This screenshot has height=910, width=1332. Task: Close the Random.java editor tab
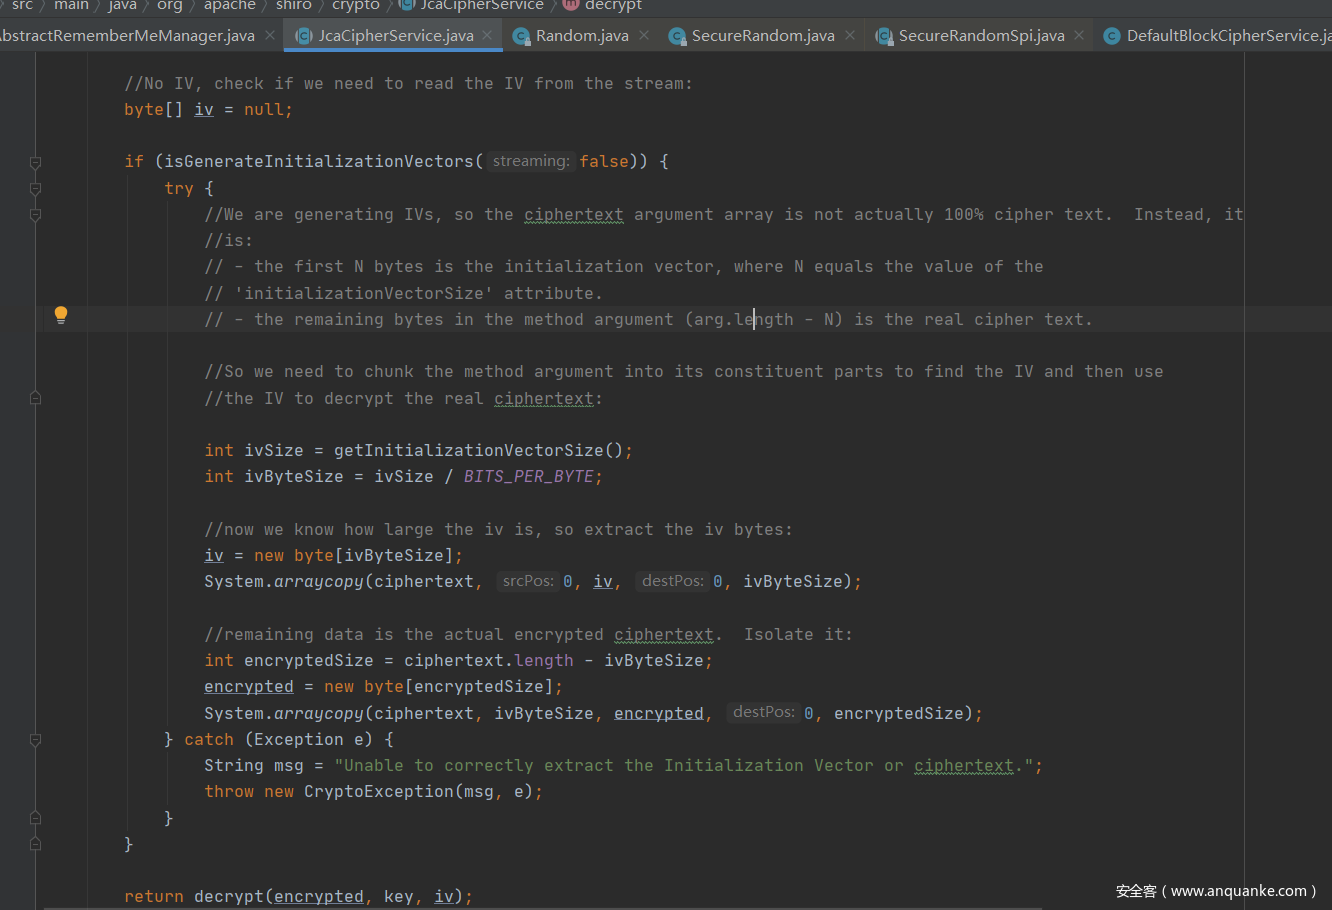click(x=644, y=35)
